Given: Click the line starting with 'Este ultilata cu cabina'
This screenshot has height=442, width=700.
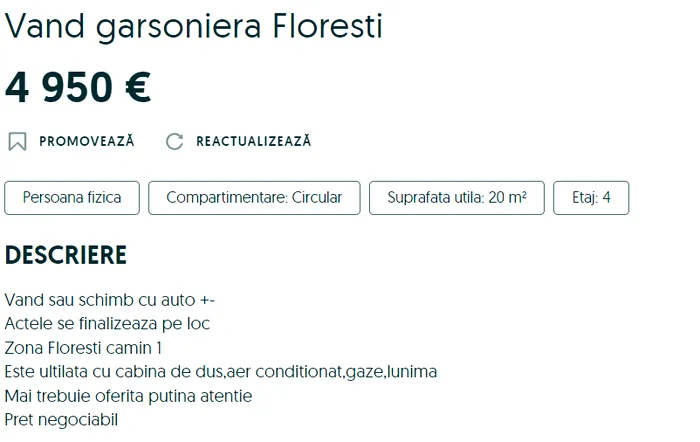Looking at the screenshot, I should point(221,372).
